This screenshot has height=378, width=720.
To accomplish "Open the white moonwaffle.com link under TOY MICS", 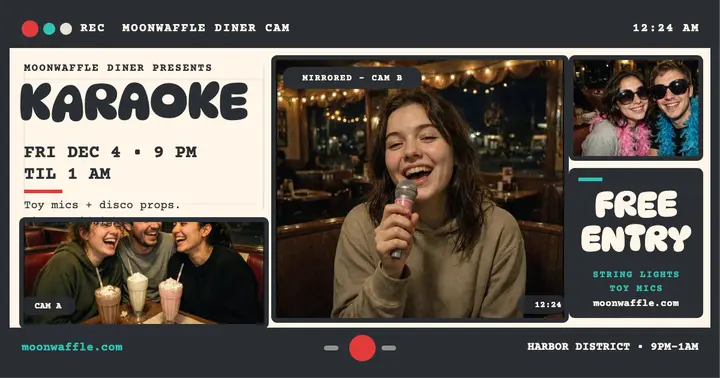I will (x=636, y=303).
